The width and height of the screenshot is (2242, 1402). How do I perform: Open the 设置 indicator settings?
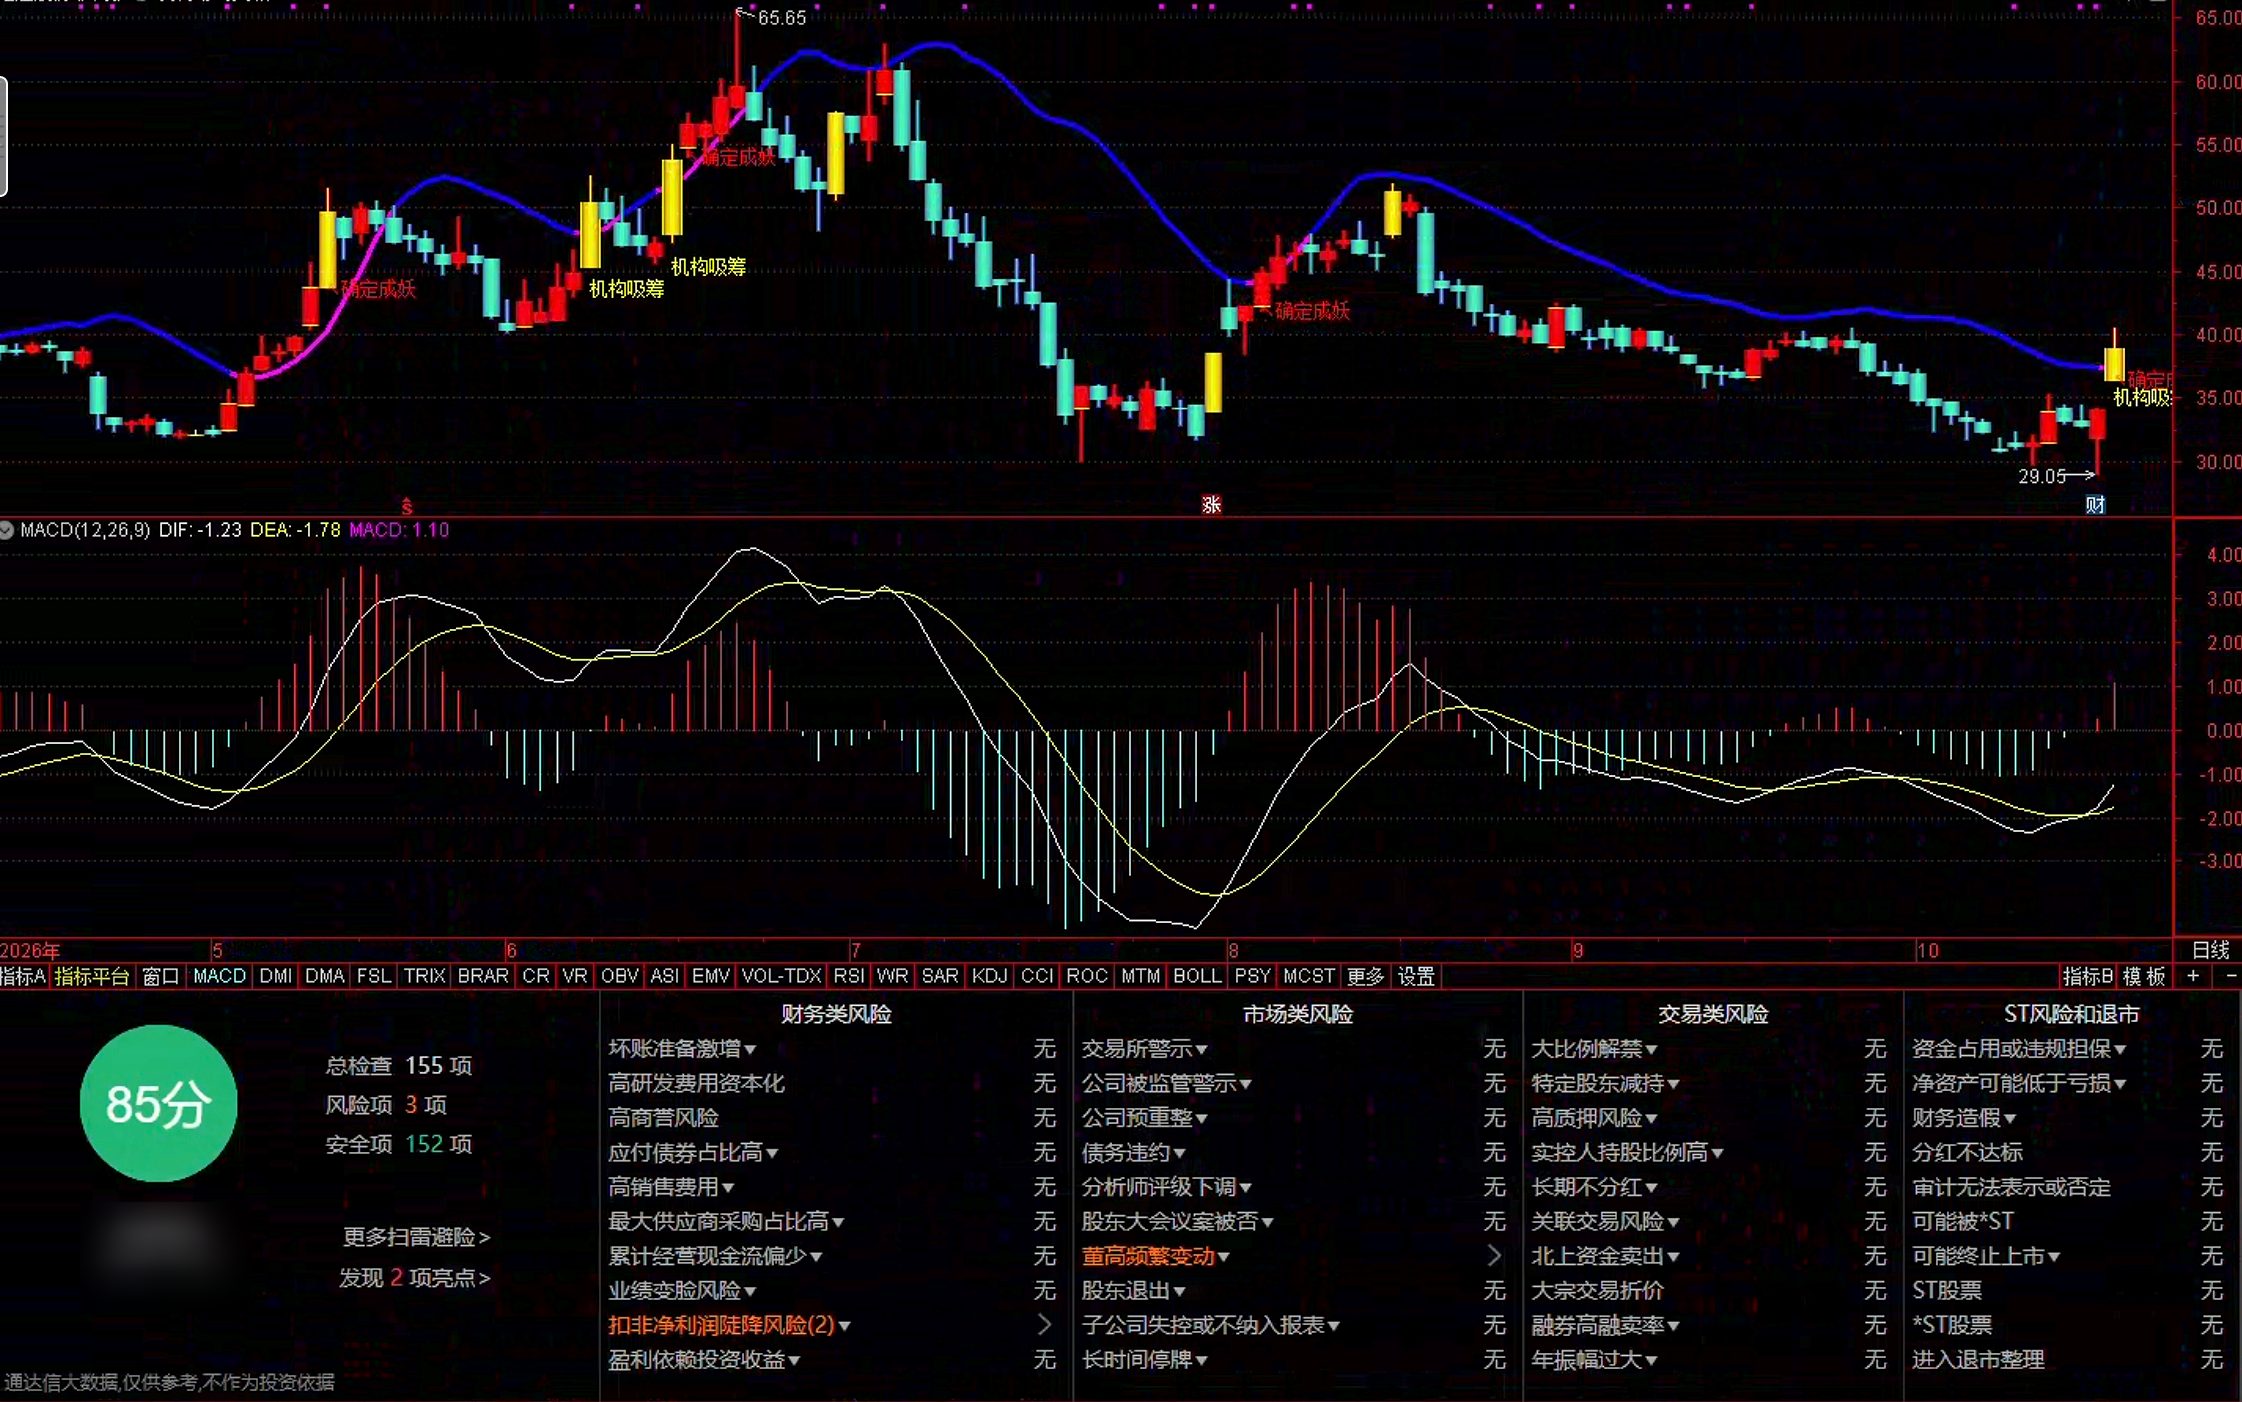click(1416, 976)
